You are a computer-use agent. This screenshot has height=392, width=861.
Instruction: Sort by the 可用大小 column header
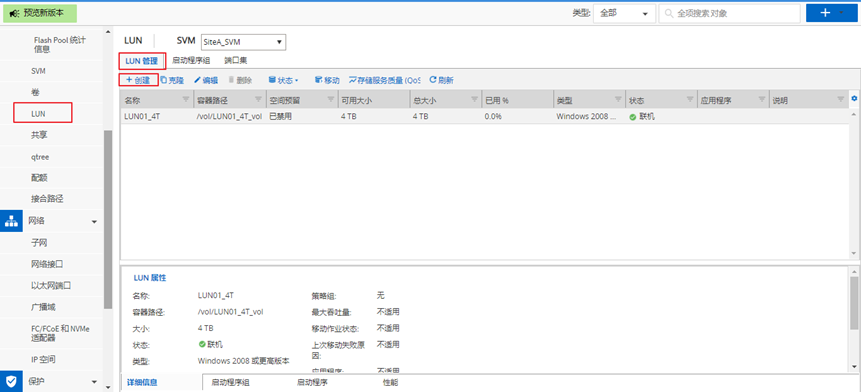click(x=356, y=100)
